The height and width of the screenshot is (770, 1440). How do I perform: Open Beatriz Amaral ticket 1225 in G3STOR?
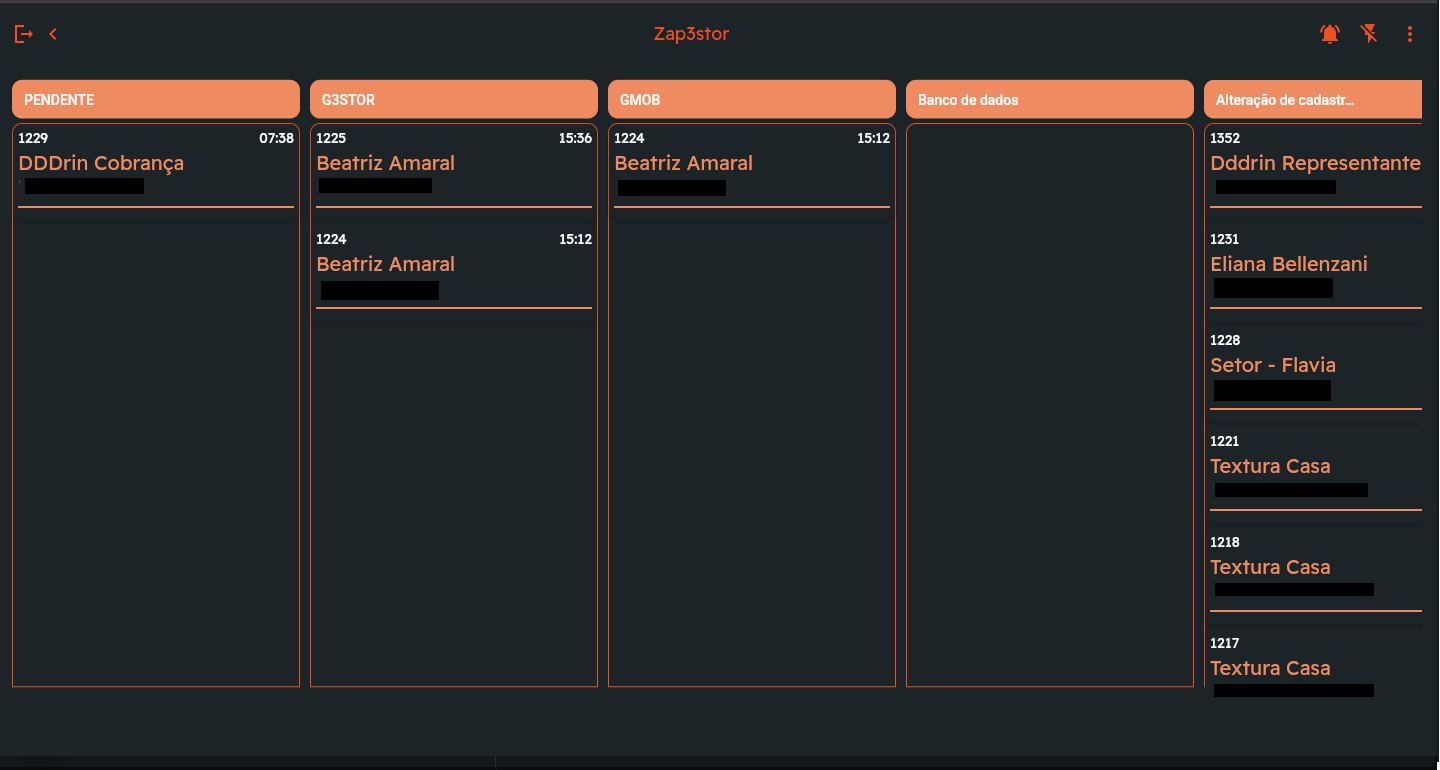tap(453, 164)
